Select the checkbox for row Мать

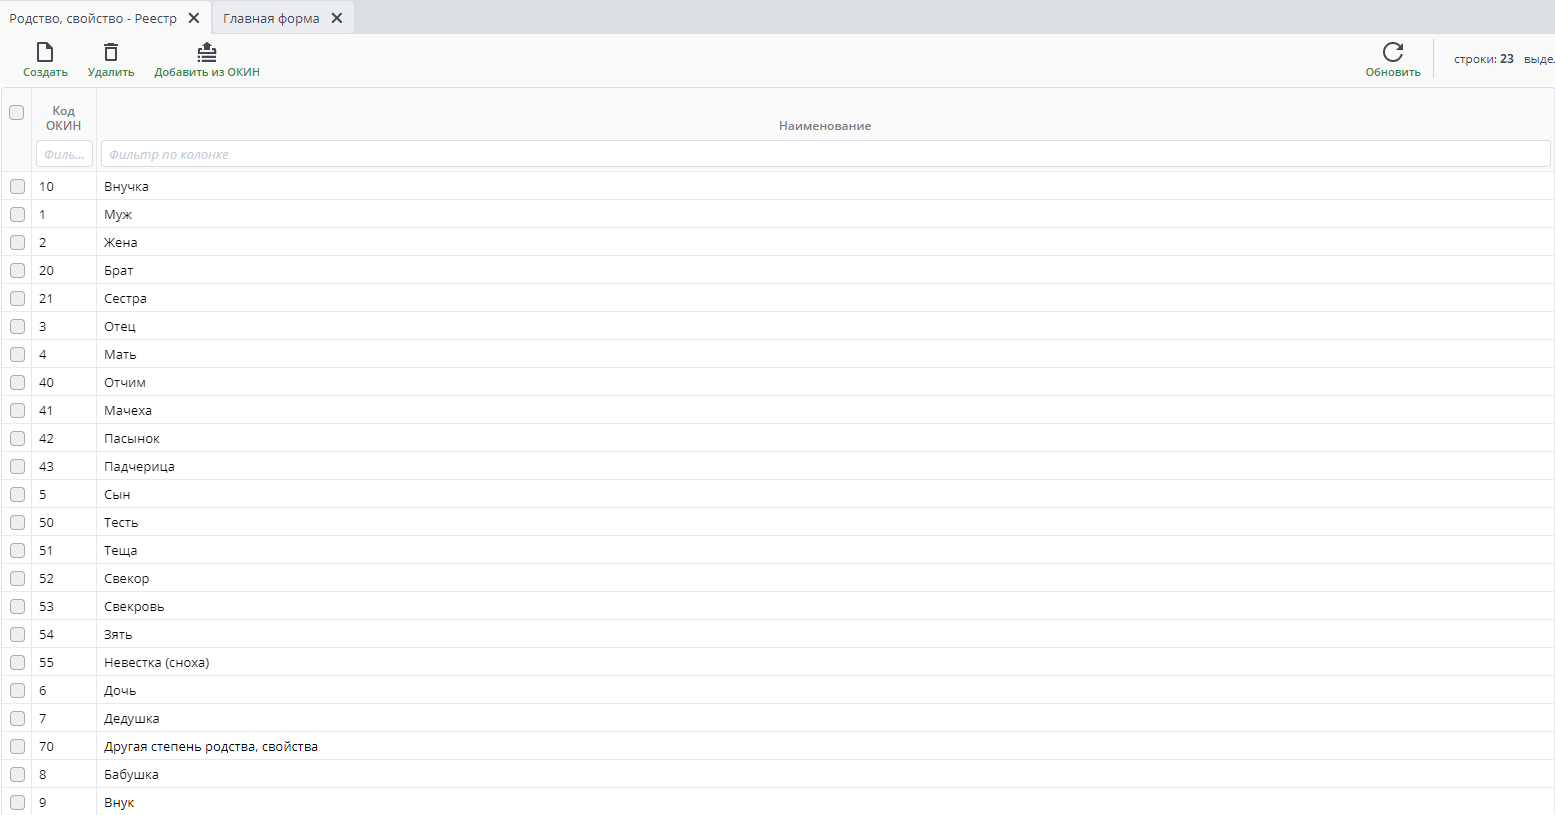17,354
